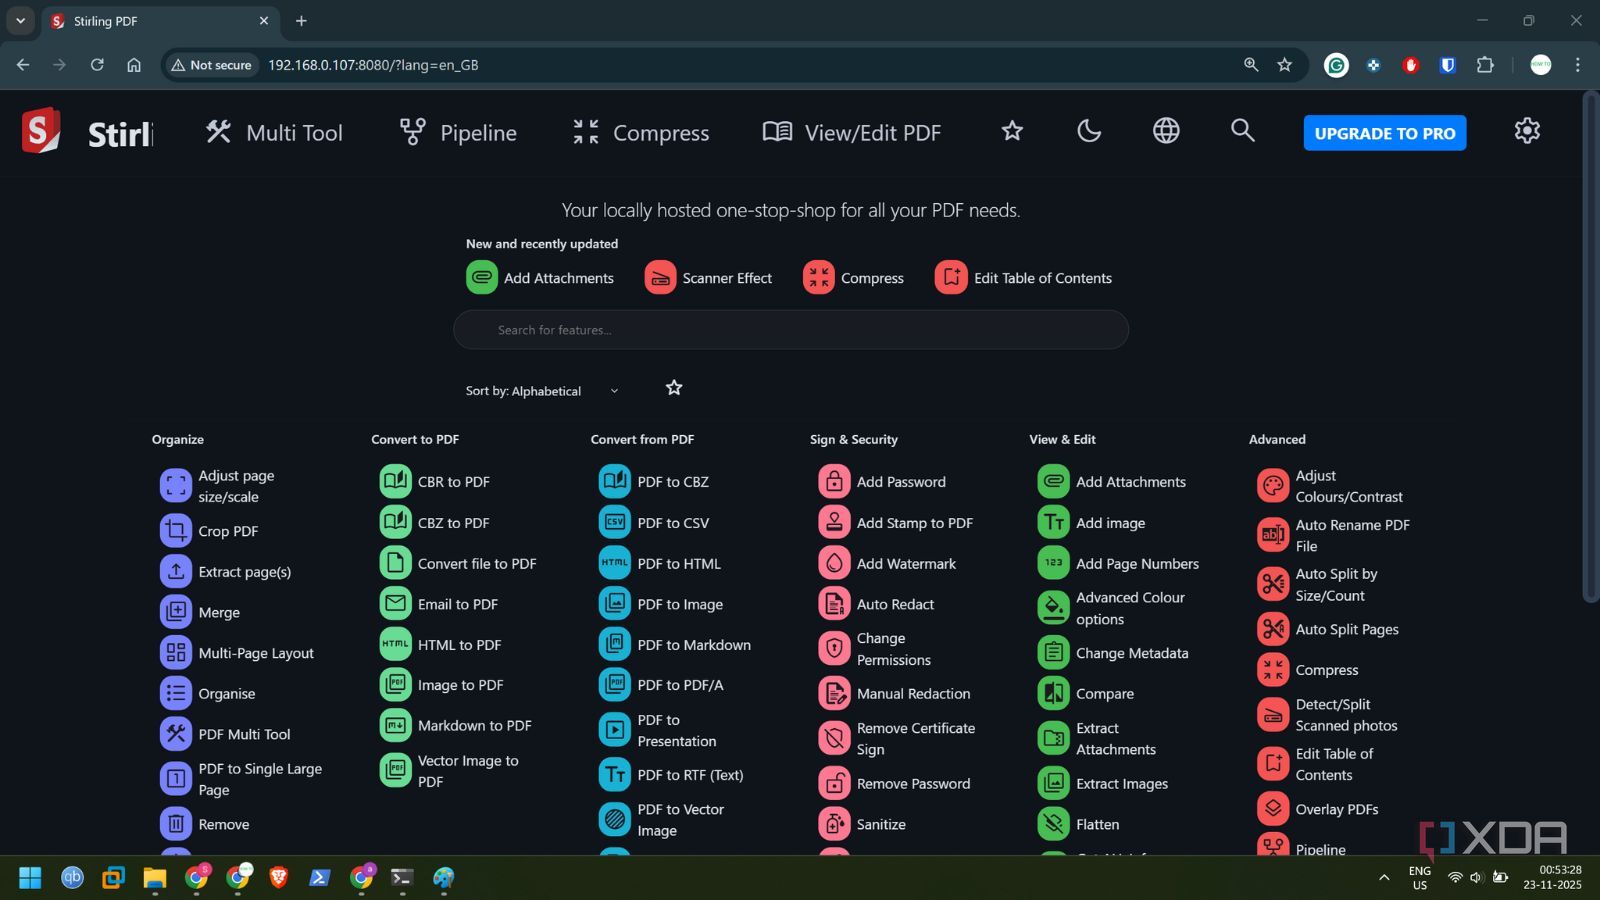Viewport: 1600px width, 900px height.
Task: Open the Crop PDF tool icon
Action: [176, 531]
